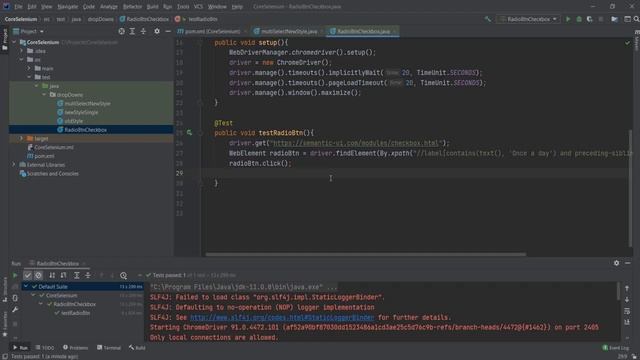Click inspection checkmark at editor top right
The image size is (640, 360).
(627, 42)
